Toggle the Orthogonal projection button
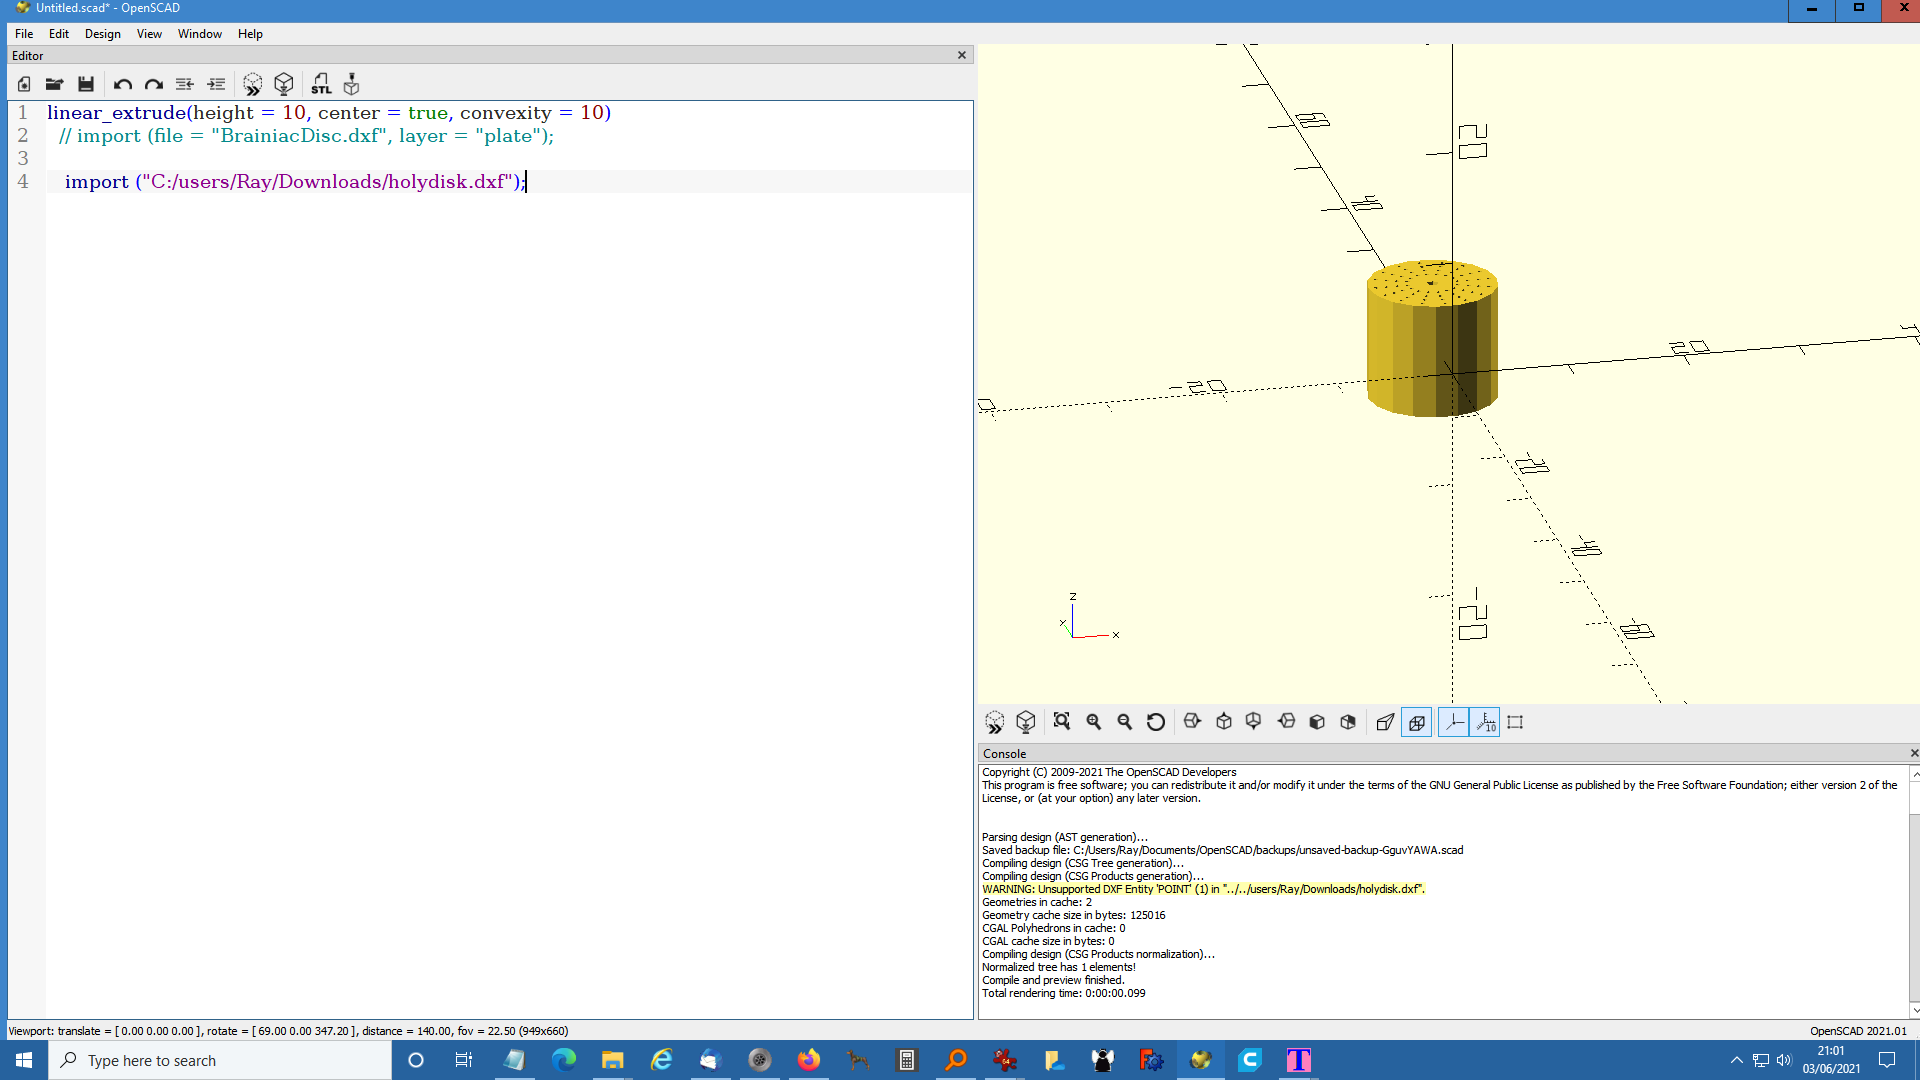 1417,722
